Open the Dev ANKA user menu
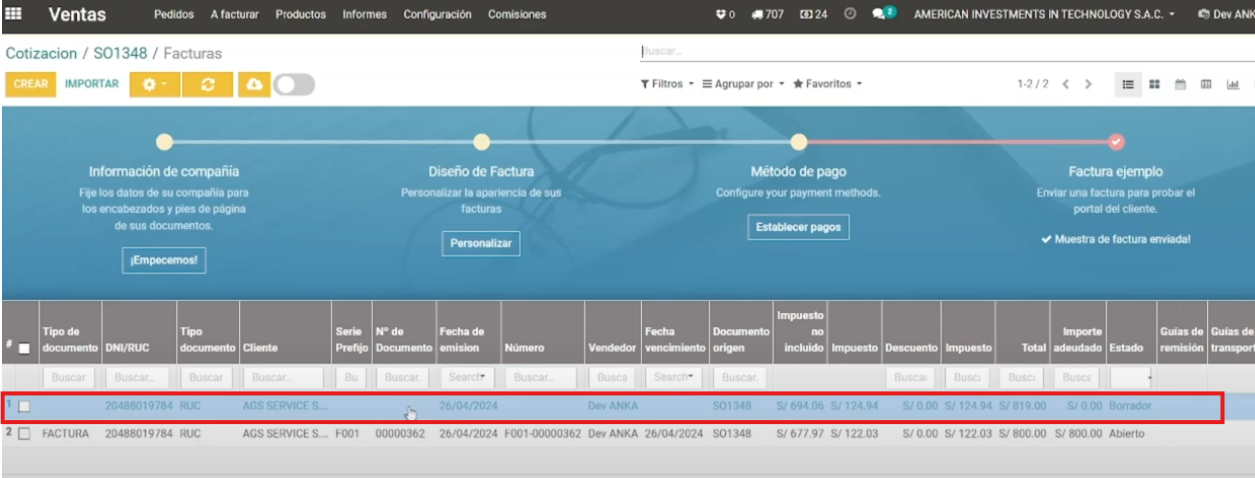Screen dimensions: 1255x478 (x=1225, y=15)
